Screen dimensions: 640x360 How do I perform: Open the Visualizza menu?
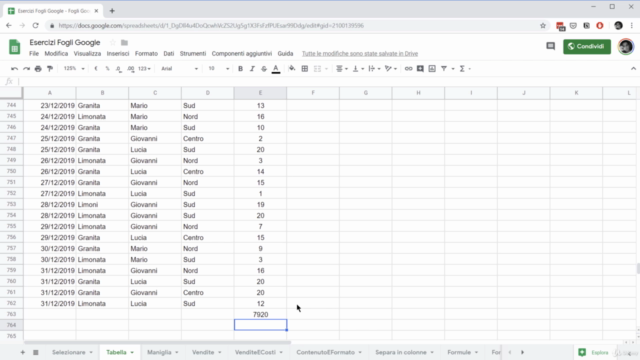pyautogui.click(x=87, y=53)
